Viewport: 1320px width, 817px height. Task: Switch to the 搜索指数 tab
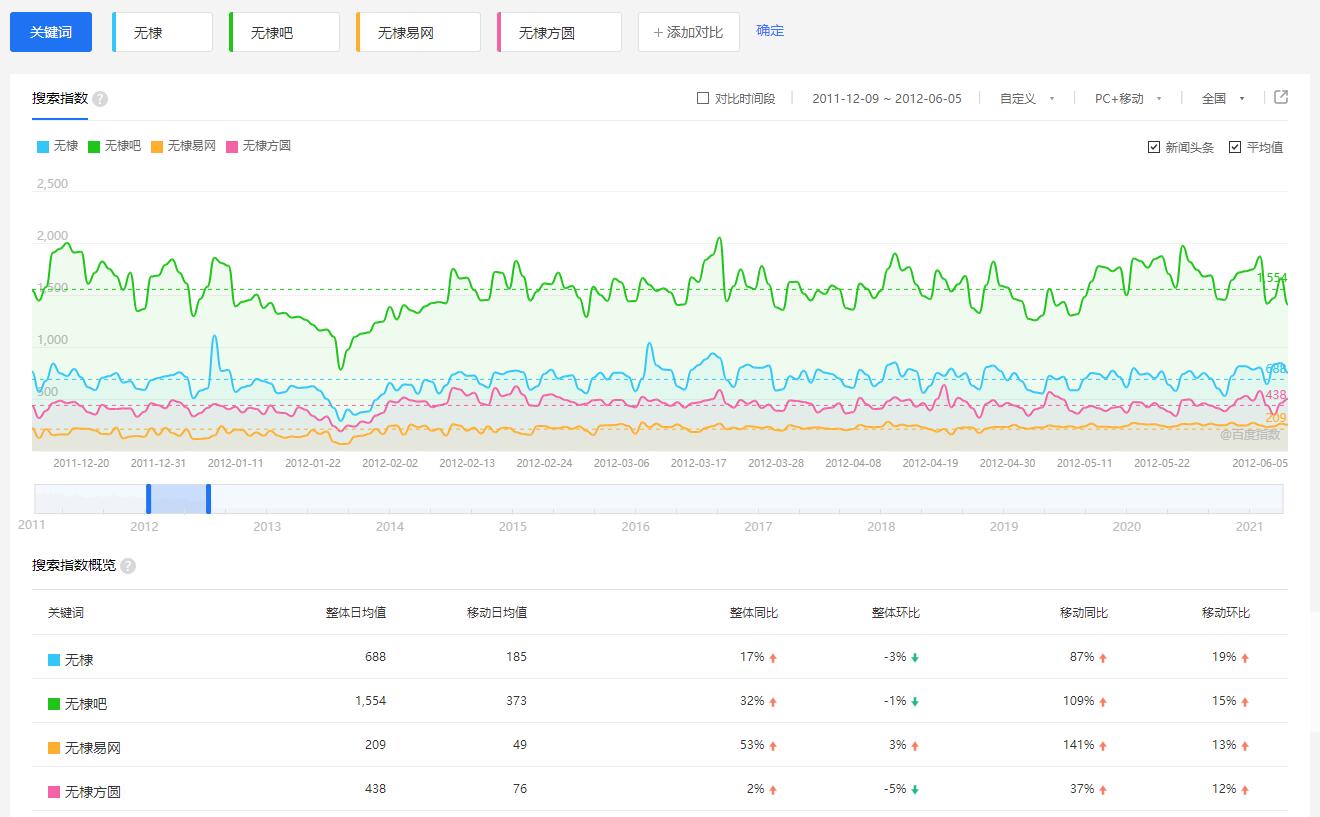coord(60,98)
